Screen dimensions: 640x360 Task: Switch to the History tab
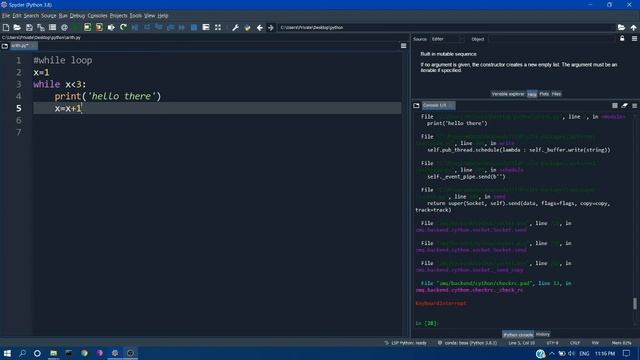click(543, 334)
